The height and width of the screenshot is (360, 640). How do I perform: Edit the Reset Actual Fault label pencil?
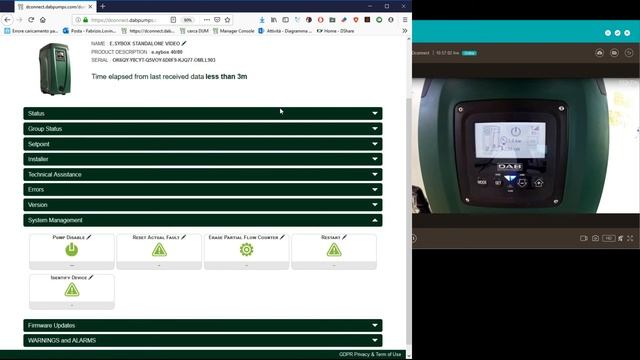click(184, 237)
